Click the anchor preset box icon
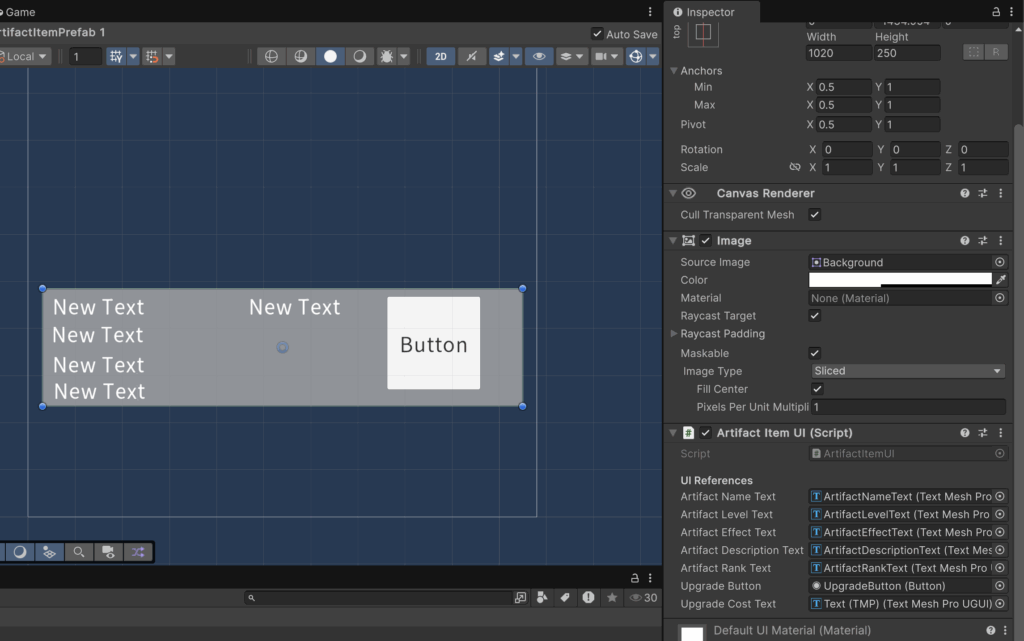1024x641 pixels. (x=703, y=33)
